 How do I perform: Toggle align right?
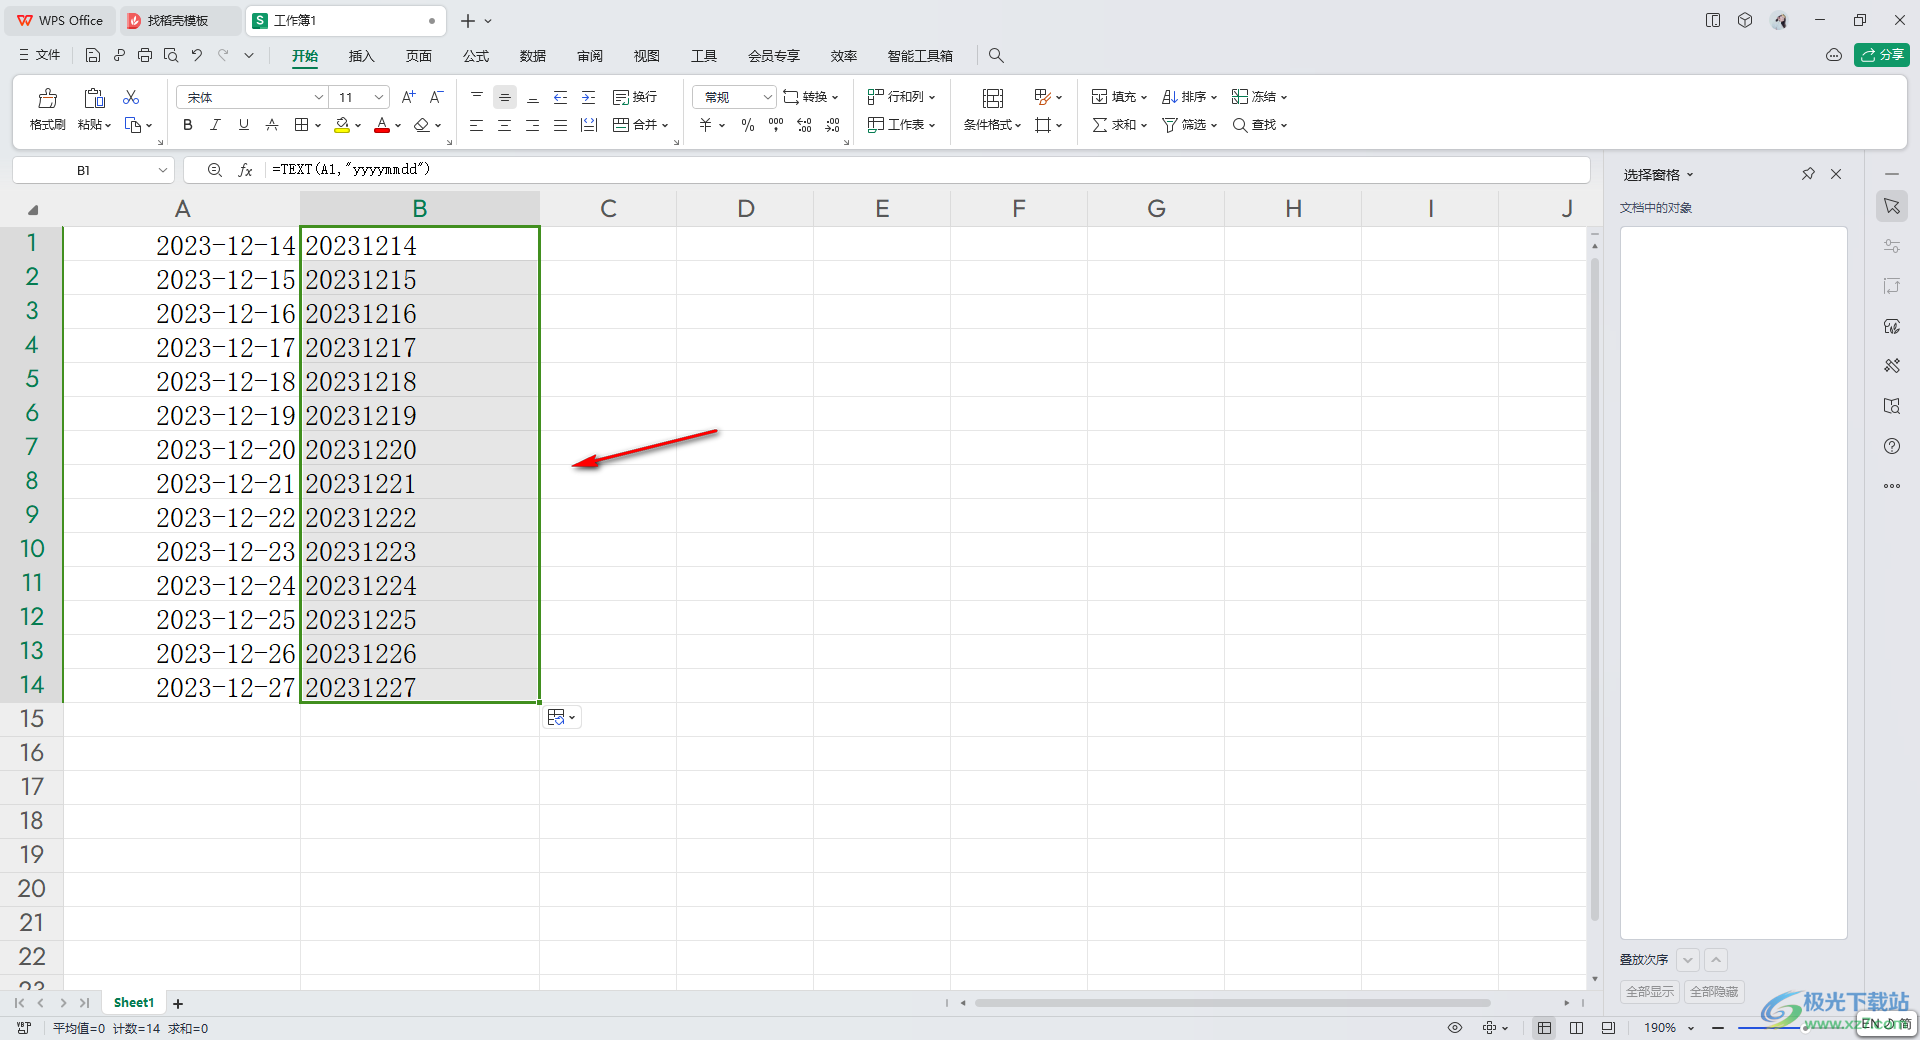(x=533, y=125)
